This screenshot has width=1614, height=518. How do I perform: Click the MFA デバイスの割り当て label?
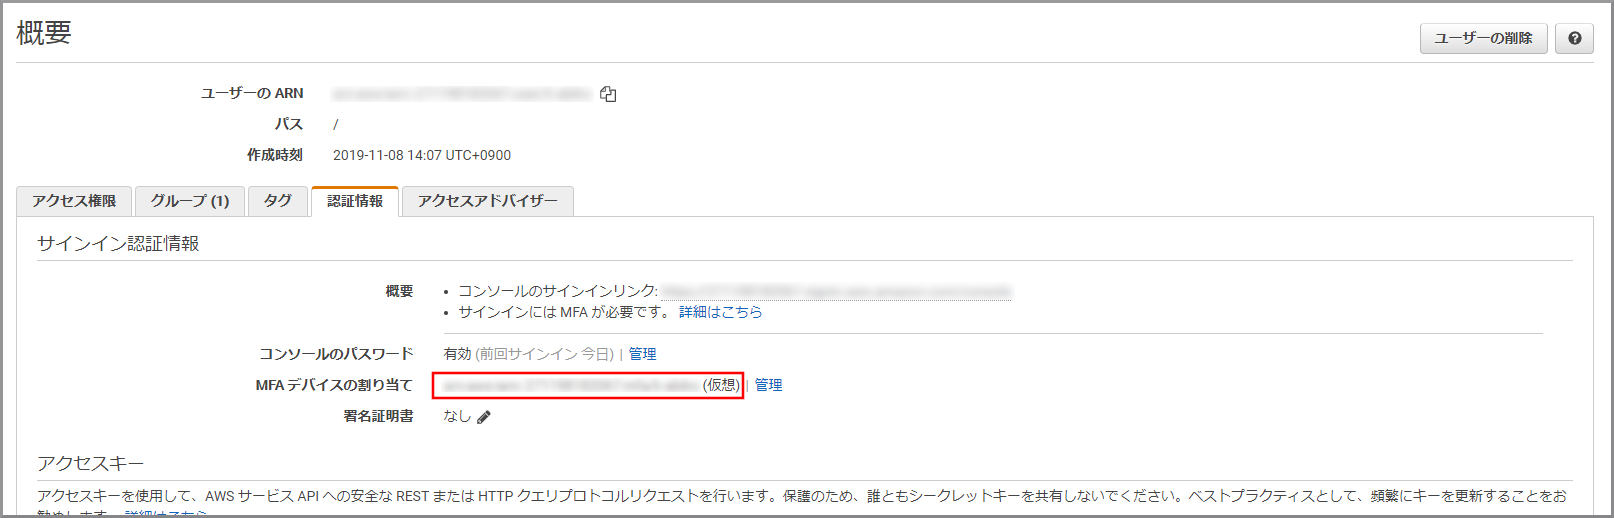coord(334,385)
